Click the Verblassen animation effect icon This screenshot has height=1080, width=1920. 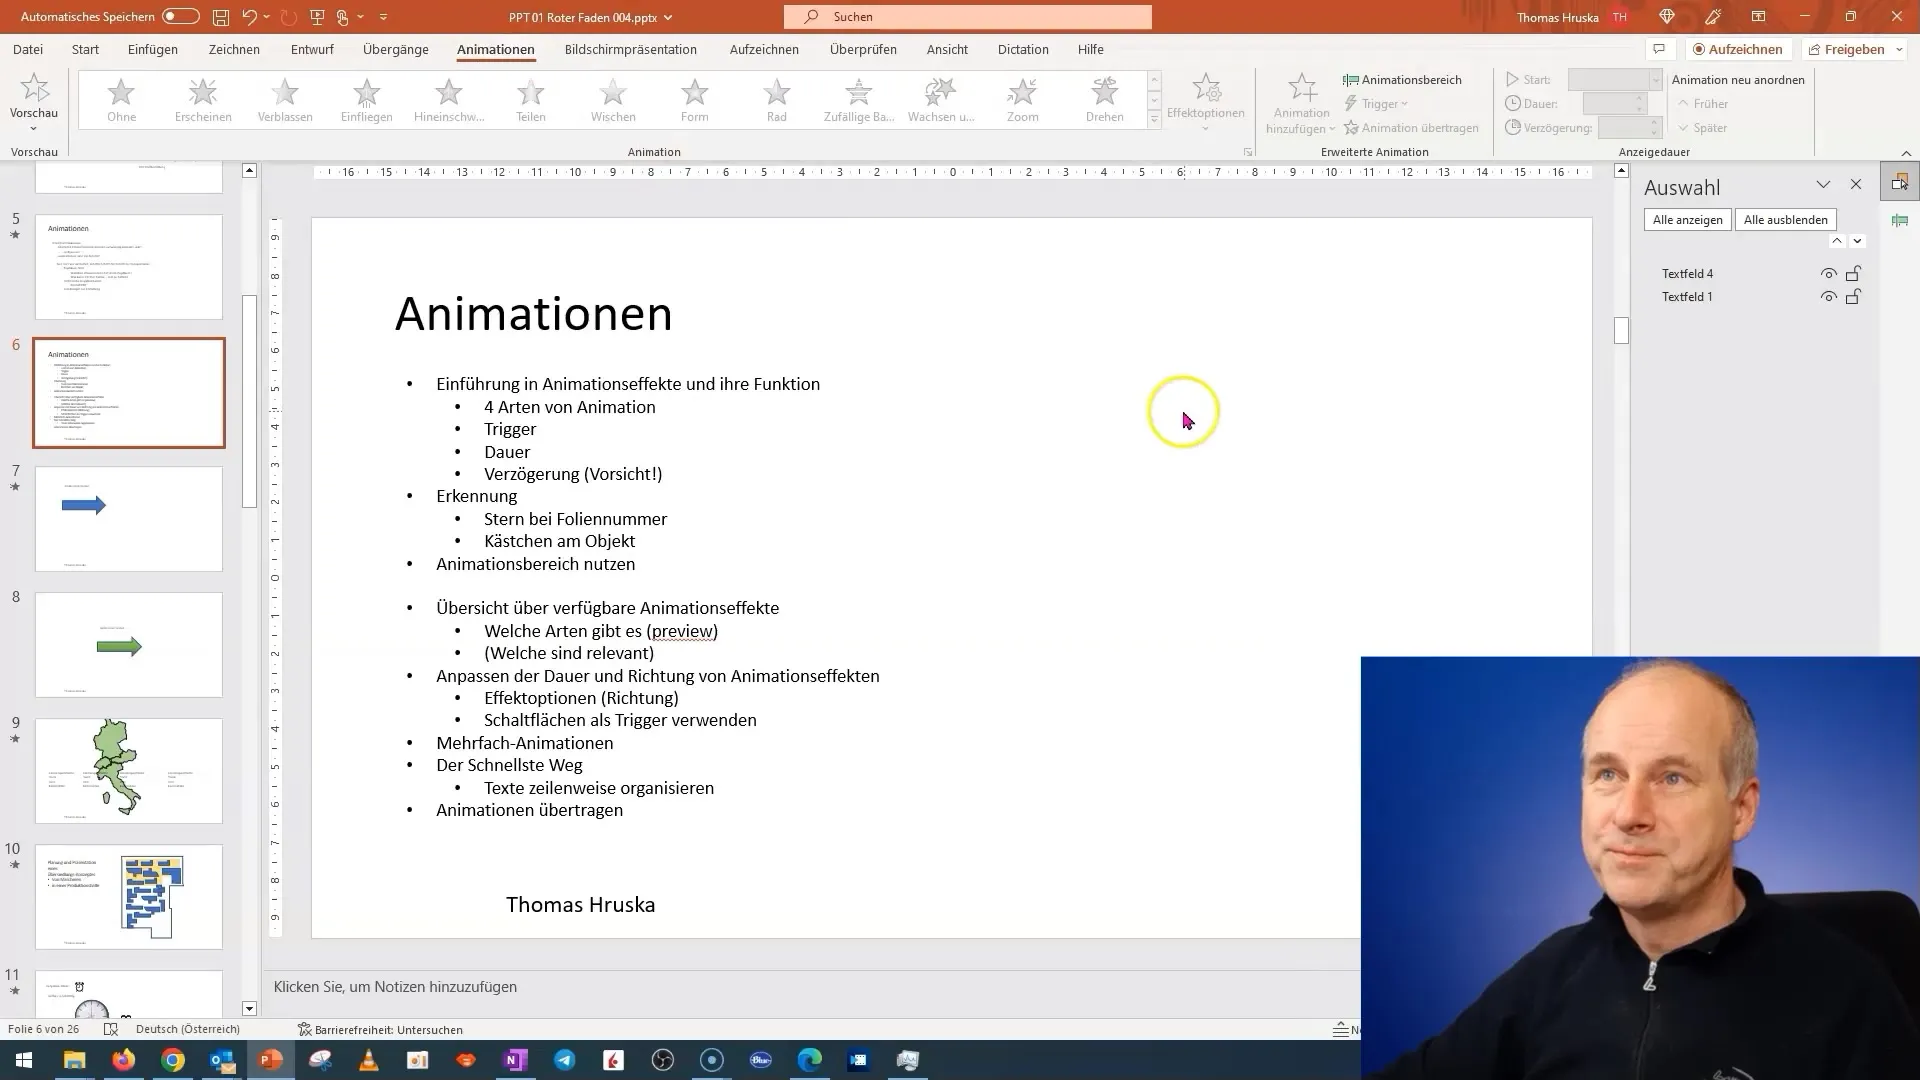pyautogui.click(x=285, y=98)
